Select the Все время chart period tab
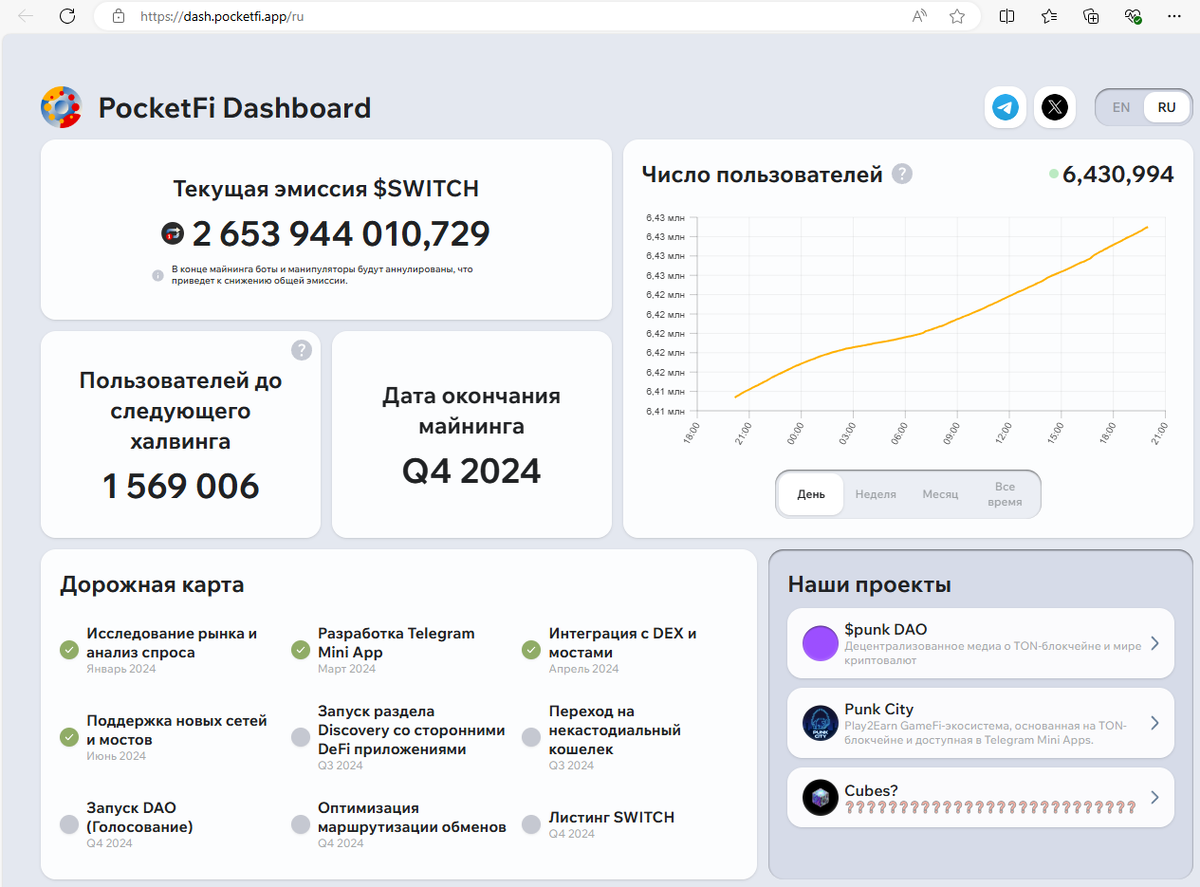 (1005, 494)
